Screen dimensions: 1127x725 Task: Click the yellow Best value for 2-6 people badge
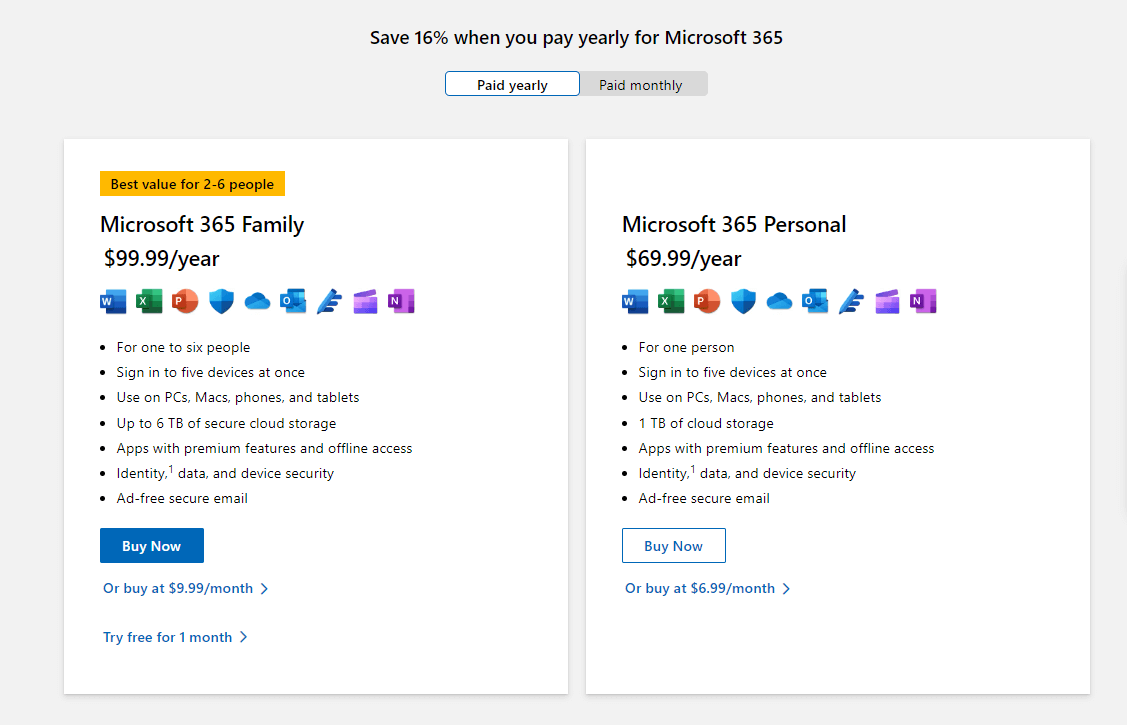pyautogui.click(x=192, y=183)
